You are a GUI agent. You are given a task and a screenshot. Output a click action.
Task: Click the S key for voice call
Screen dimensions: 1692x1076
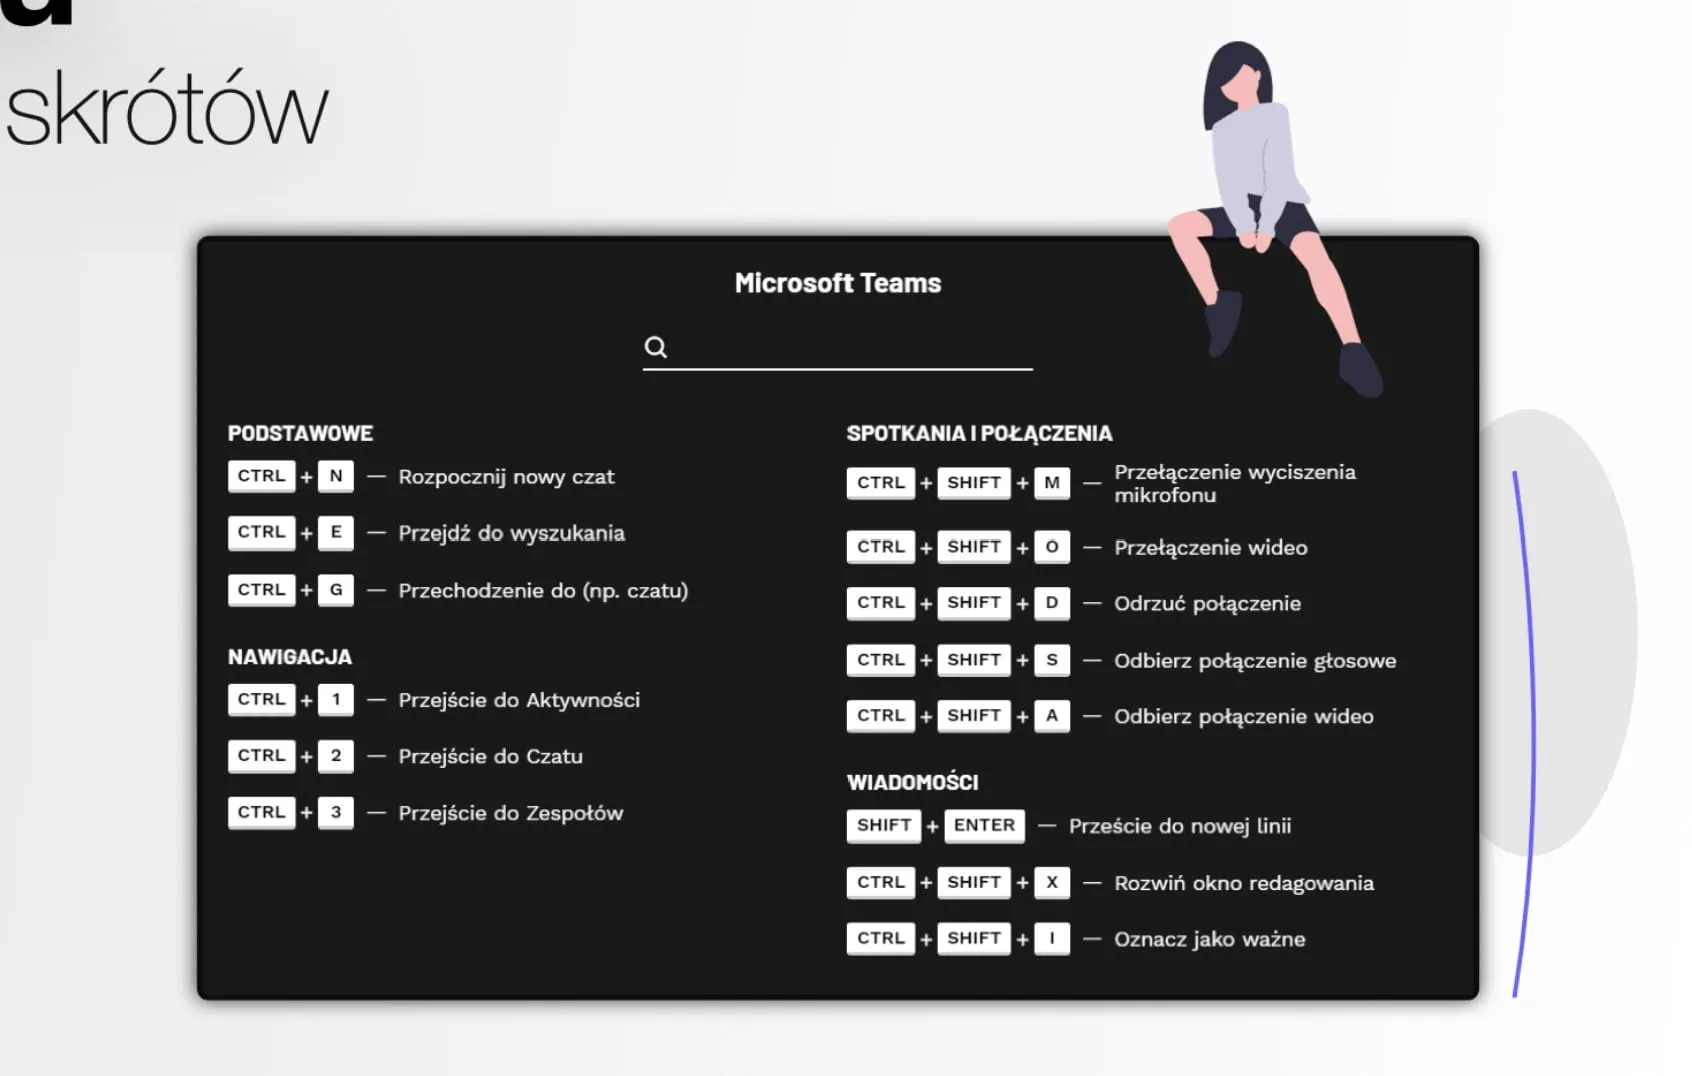1052,660
